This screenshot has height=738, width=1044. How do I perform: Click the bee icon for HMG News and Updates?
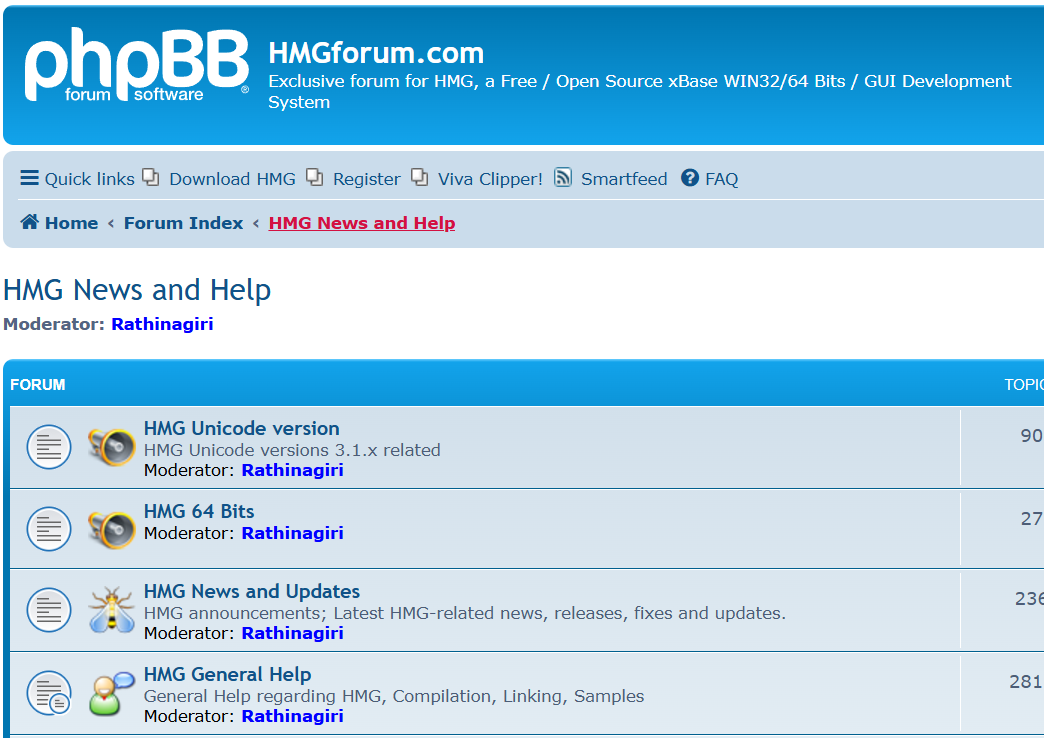click(x=111, y=609)
